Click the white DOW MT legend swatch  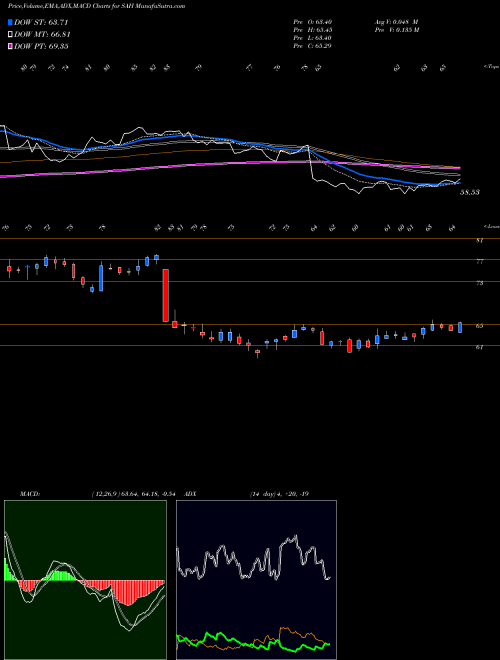click(10, 35)
